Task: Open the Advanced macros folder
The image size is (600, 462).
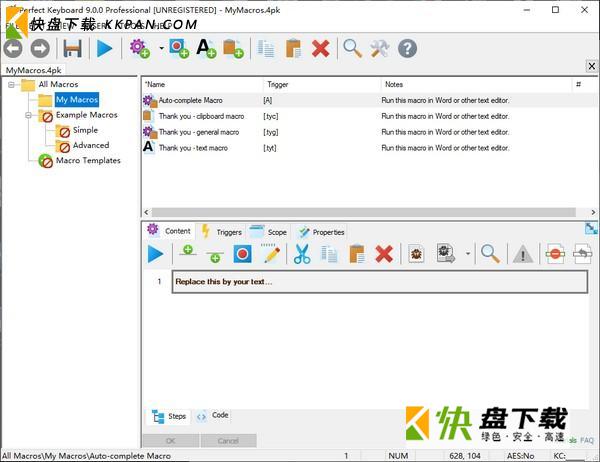Action: click(x=91, y=145)
